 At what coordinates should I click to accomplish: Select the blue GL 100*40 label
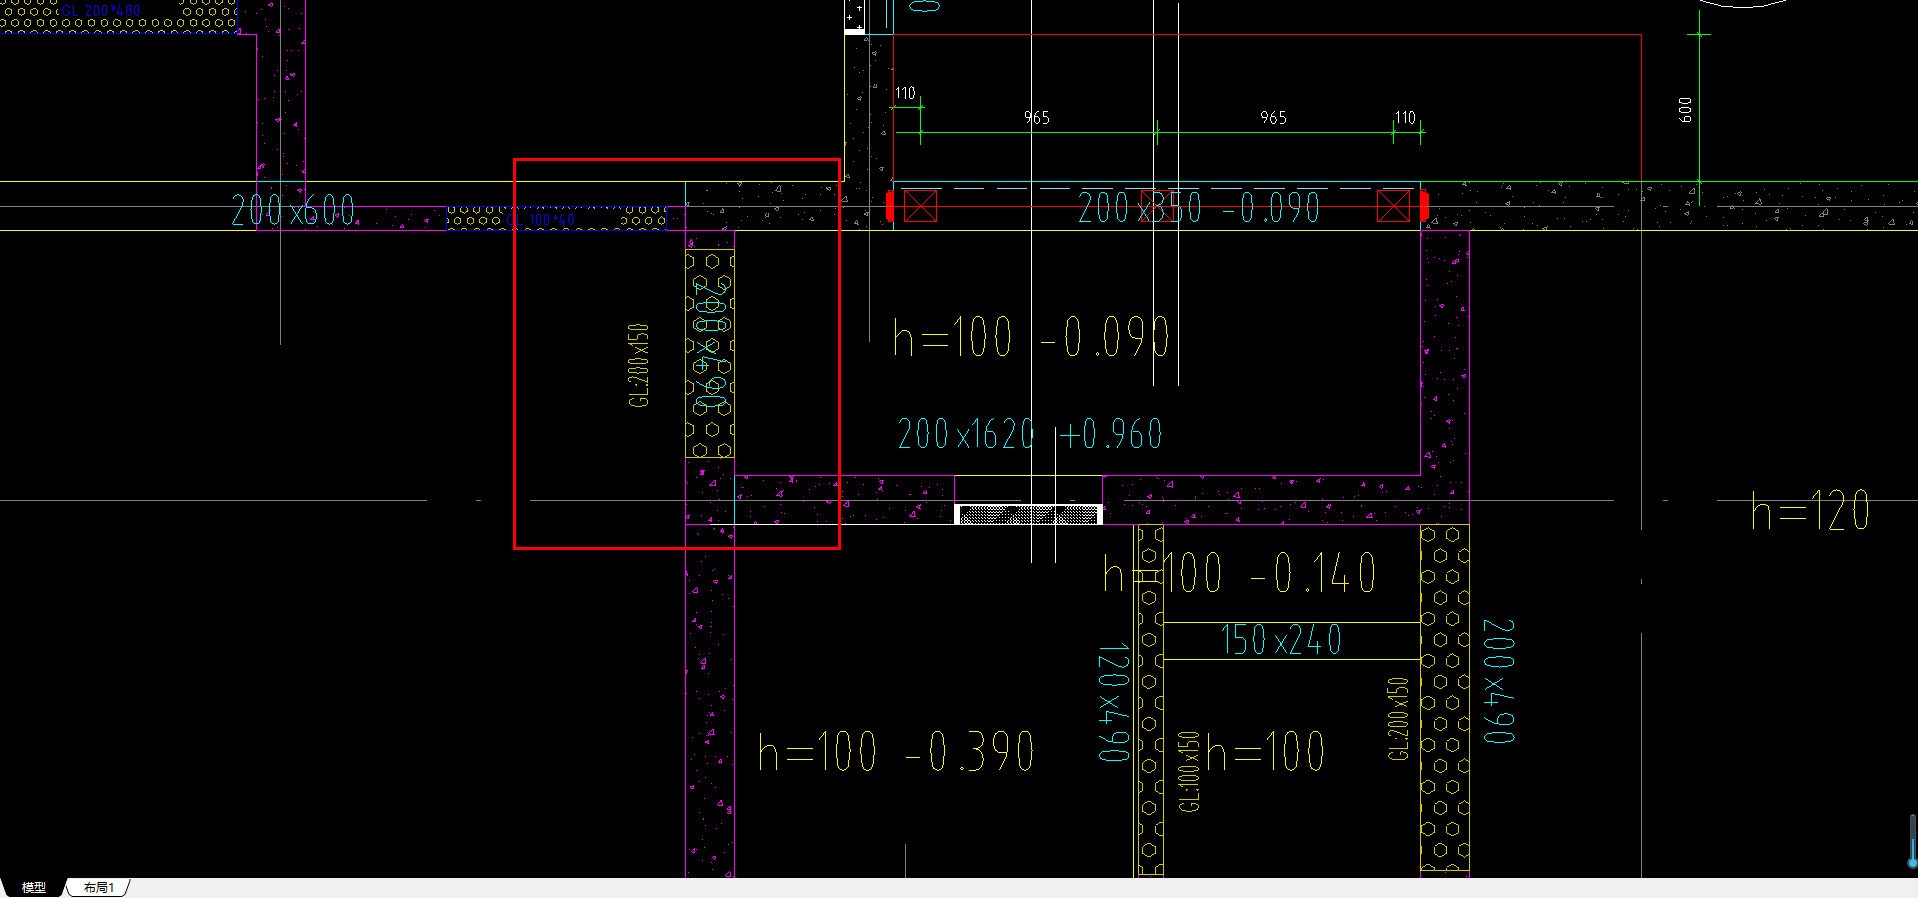pos(543,219)
